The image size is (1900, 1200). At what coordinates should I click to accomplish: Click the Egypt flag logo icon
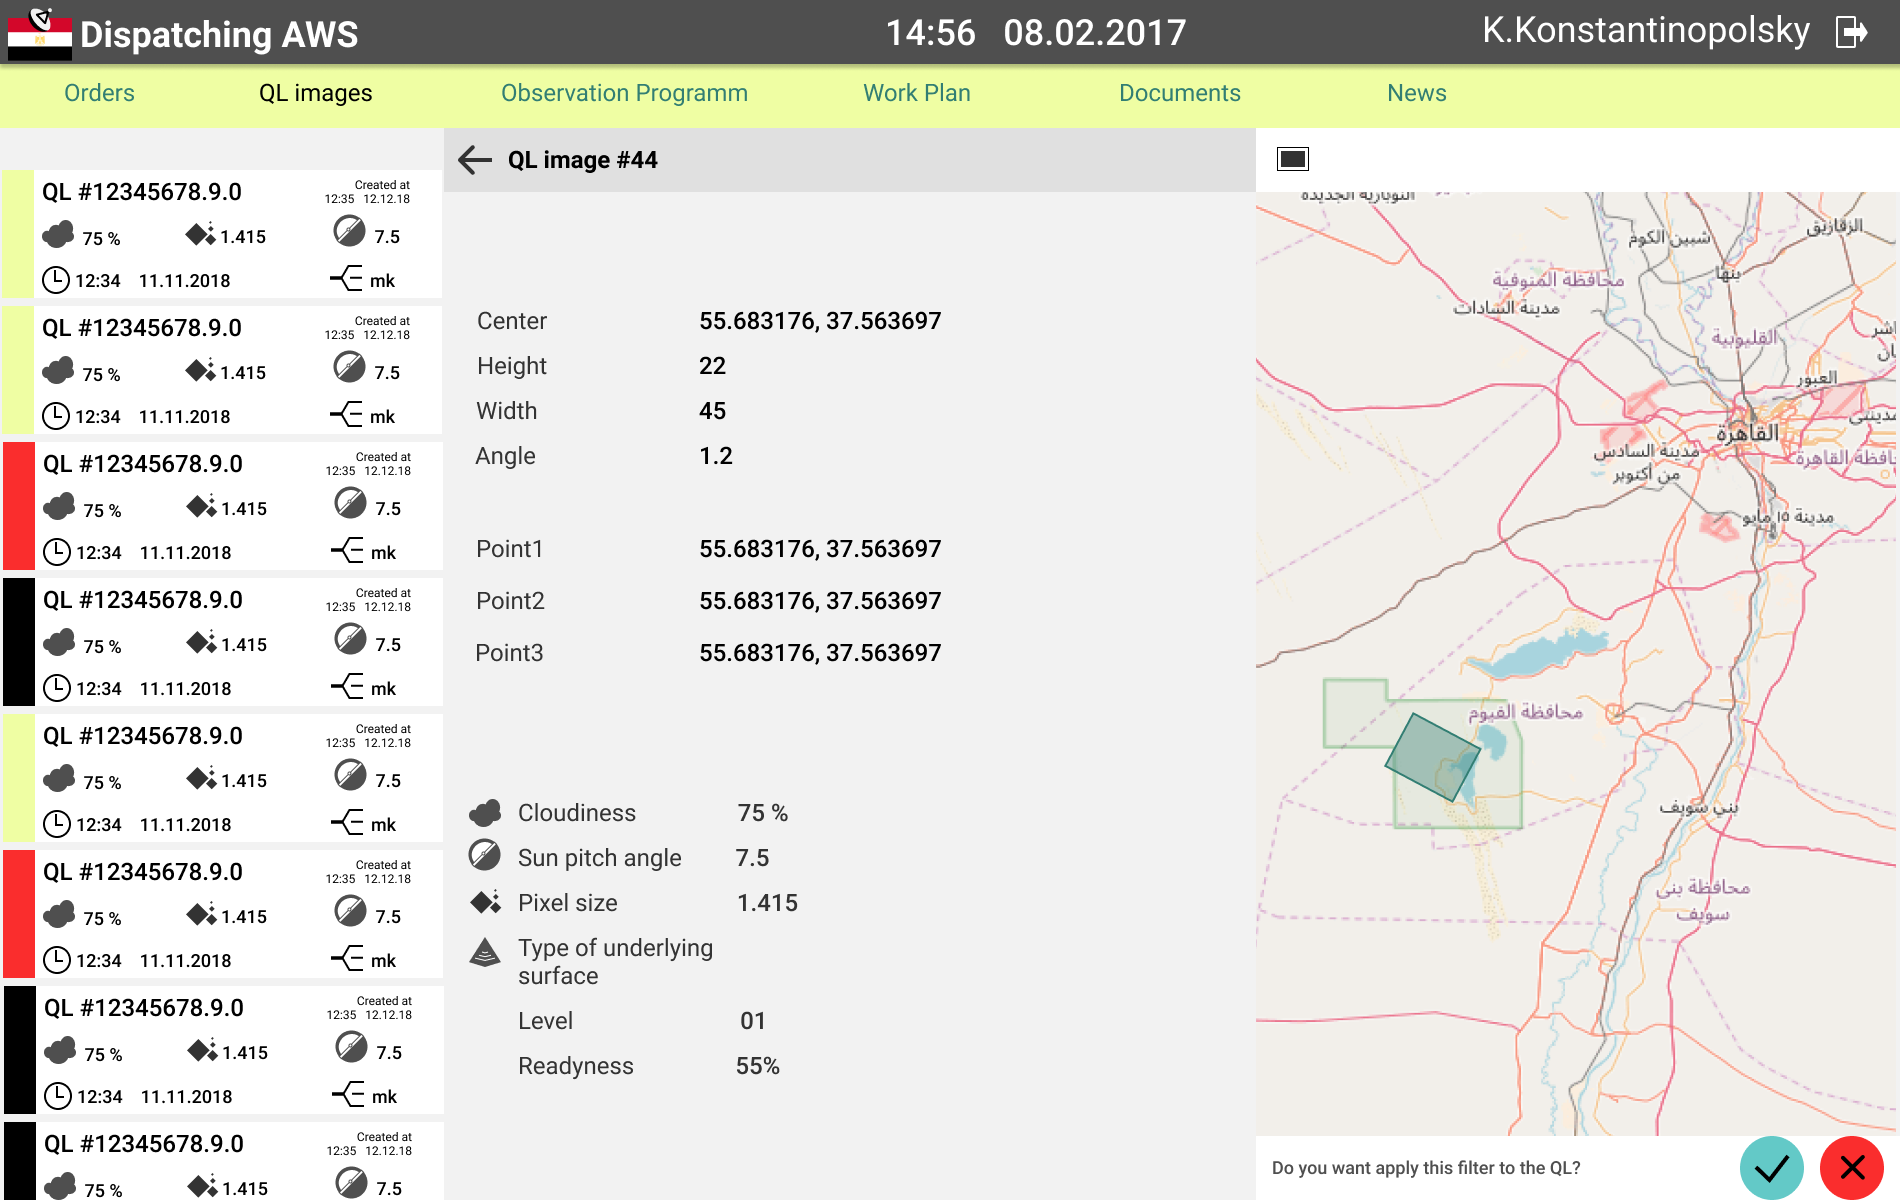(39, 33)
